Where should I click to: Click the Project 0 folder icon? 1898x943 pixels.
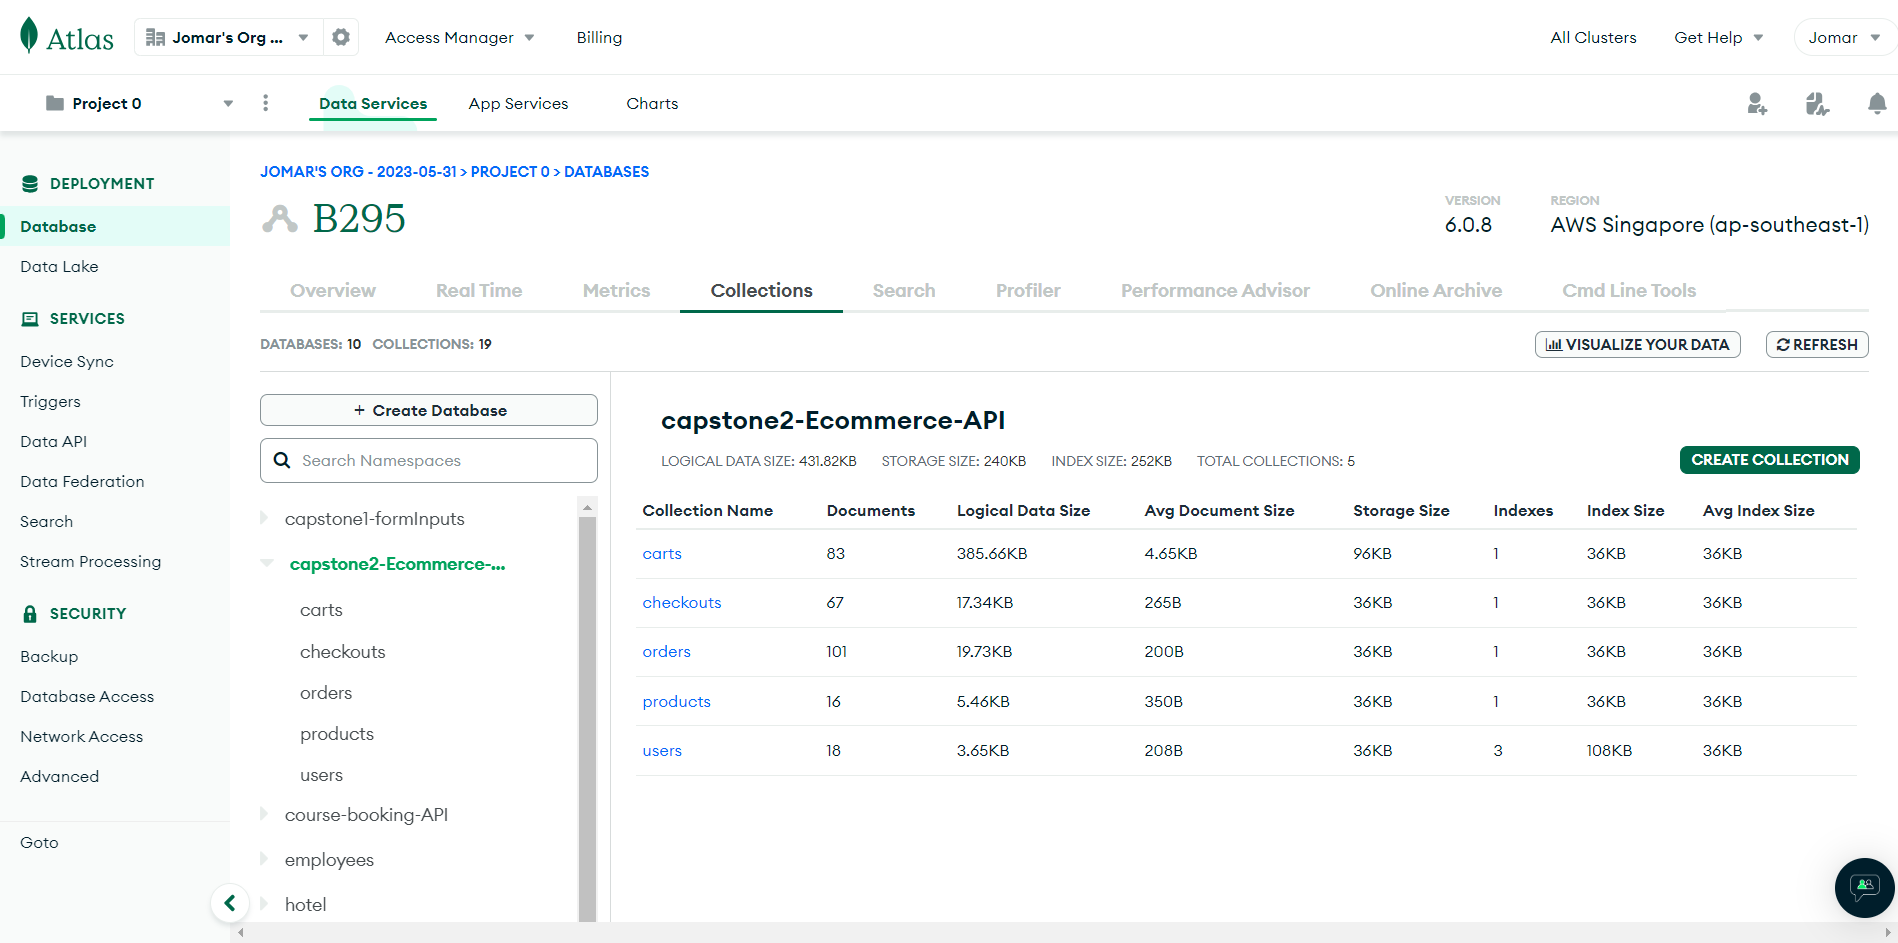tap(55, 103)
